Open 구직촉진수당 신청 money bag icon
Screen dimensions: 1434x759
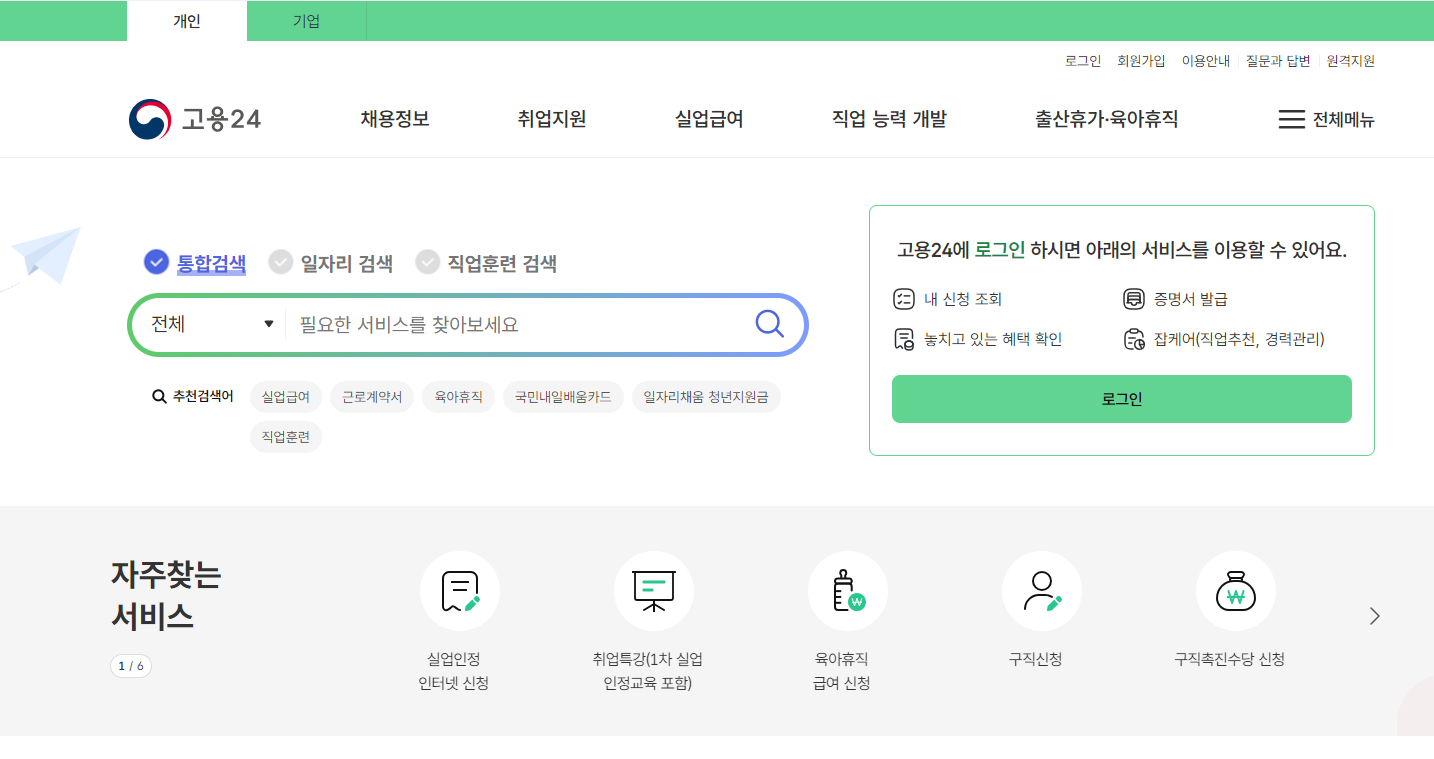[1236, 591]
